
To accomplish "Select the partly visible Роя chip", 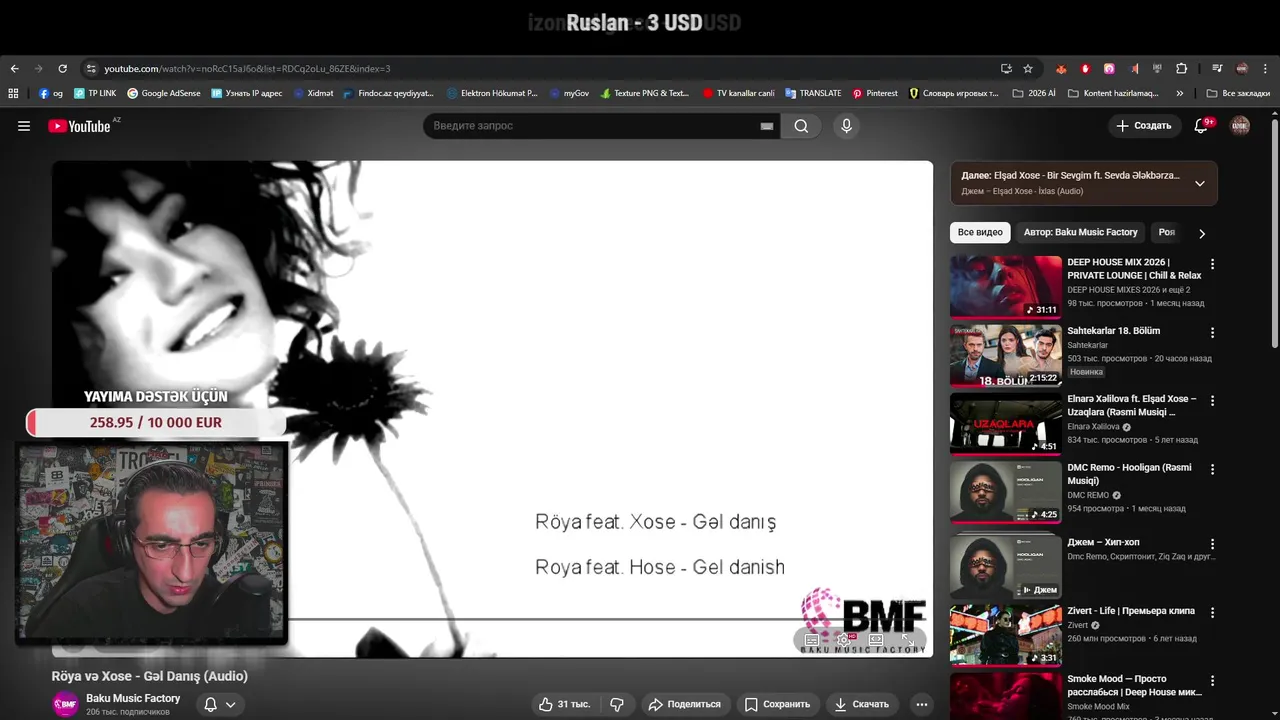I will coord(1167,232).
